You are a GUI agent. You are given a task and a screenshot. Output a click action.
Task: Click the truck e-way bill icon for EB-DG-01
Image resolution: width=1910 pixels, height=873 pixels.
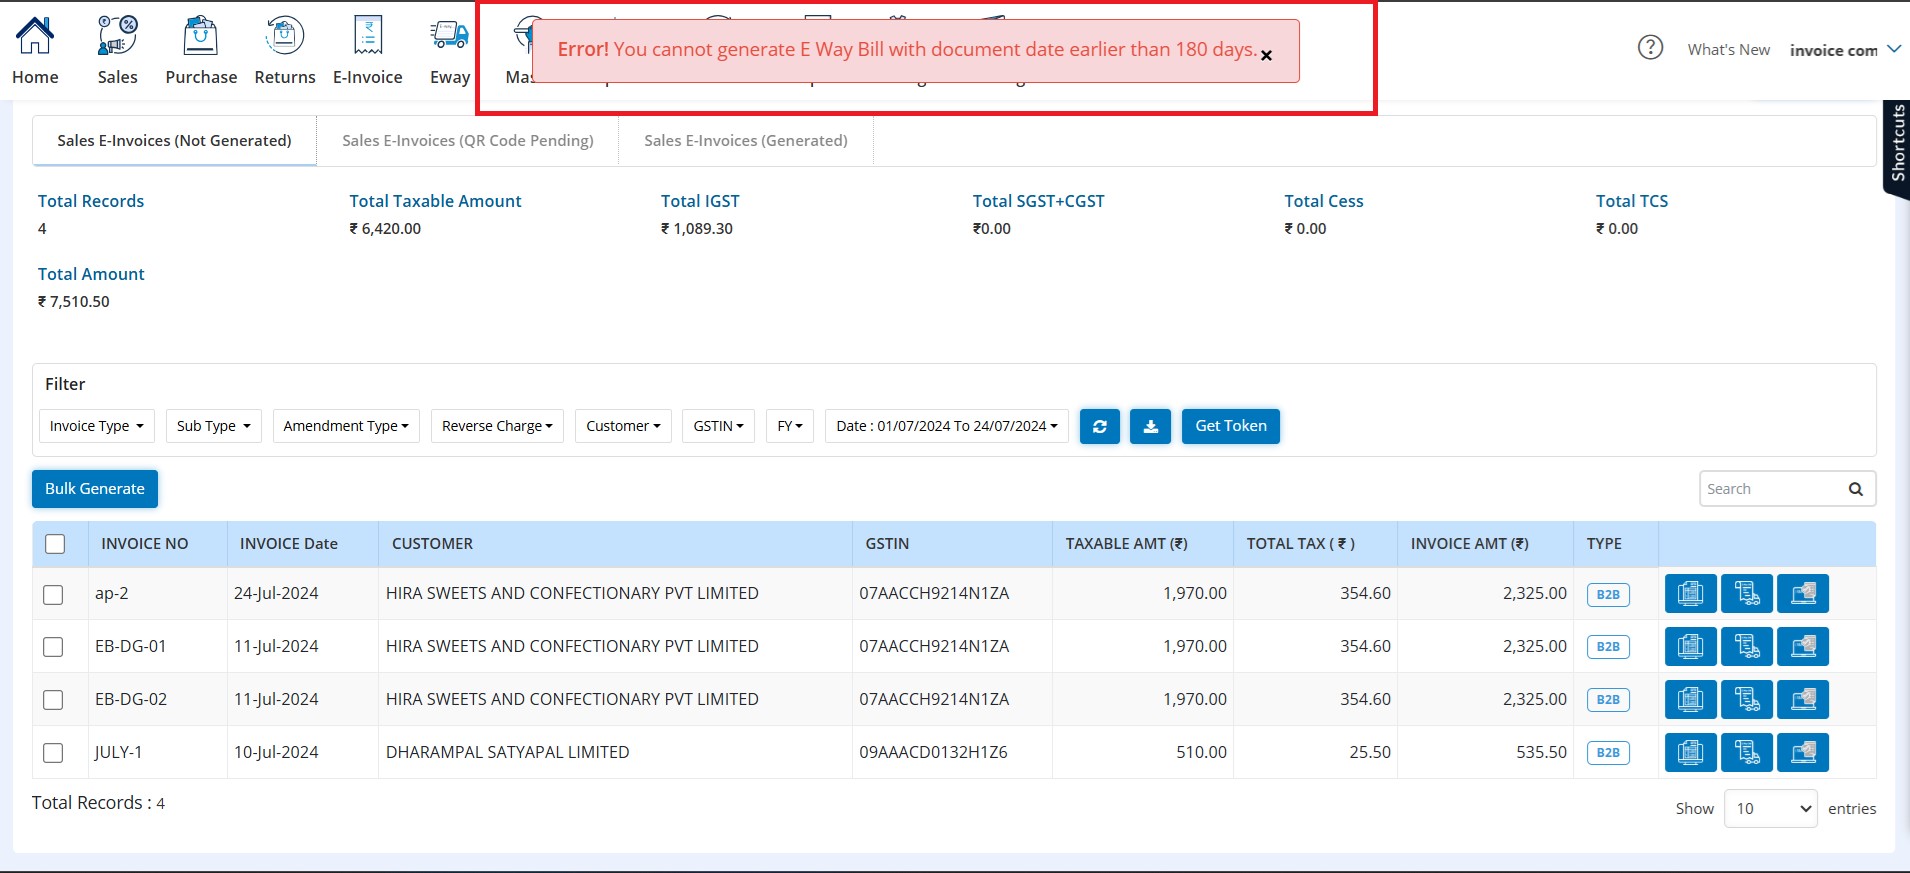1747,646
